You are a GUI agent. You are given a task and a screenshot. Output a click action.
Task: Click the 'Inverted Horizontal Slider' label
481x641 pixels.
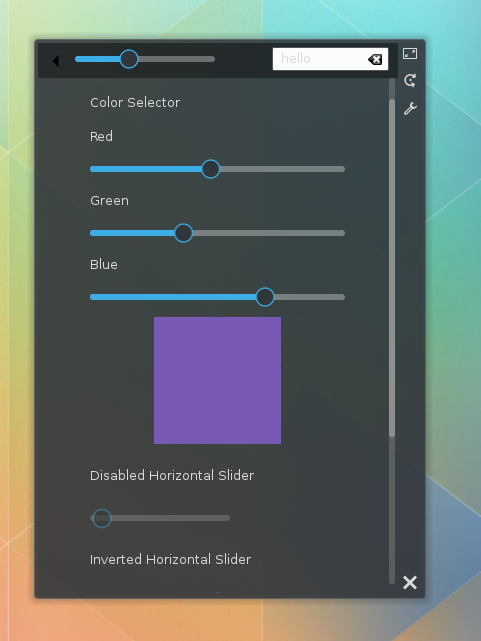170,559
